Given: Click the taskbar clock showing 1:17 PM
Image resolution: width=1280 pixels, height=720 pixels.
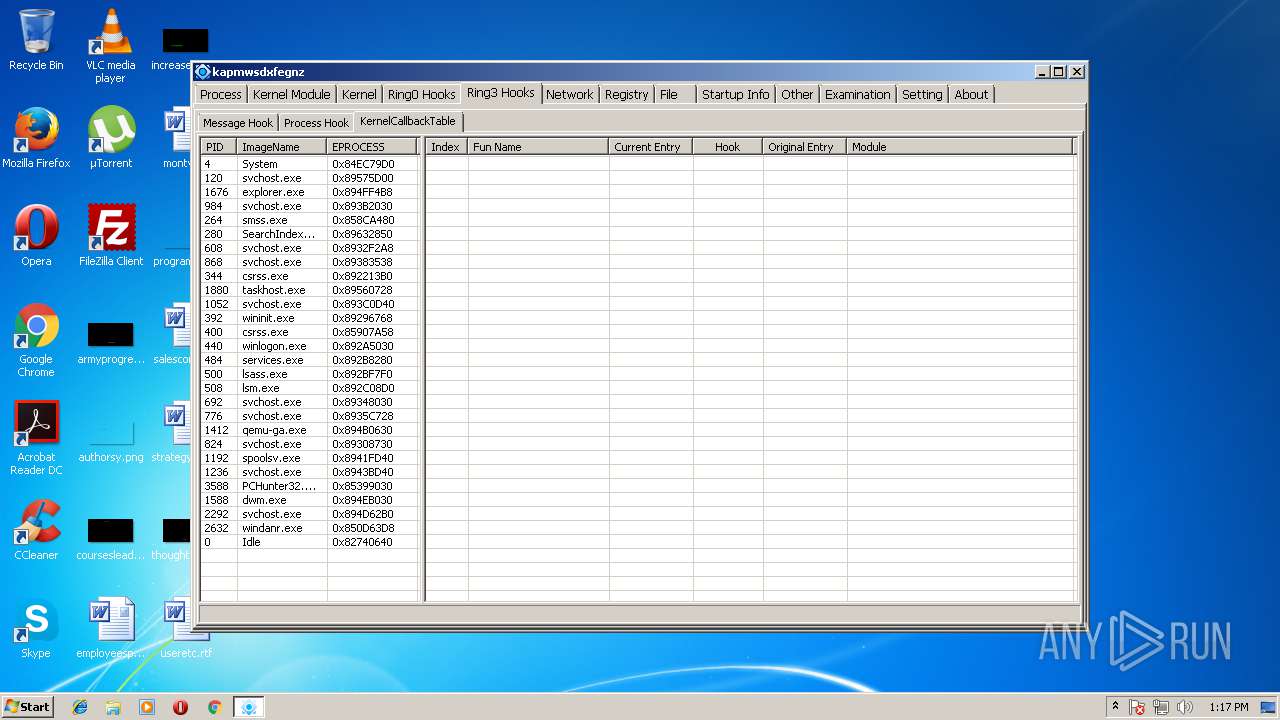Looking at the screenshot, I should click(x=1228, y=707).
